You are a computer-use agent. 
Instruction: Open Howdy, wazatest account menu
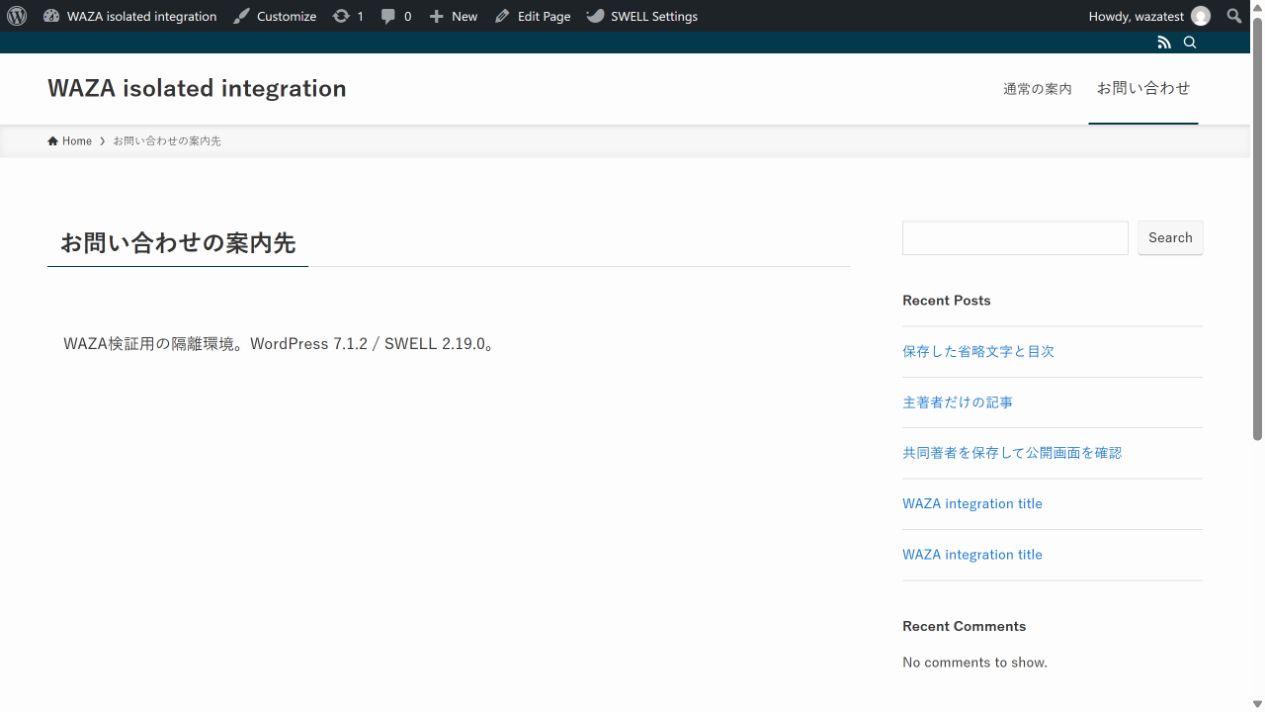pos(1149,16)
